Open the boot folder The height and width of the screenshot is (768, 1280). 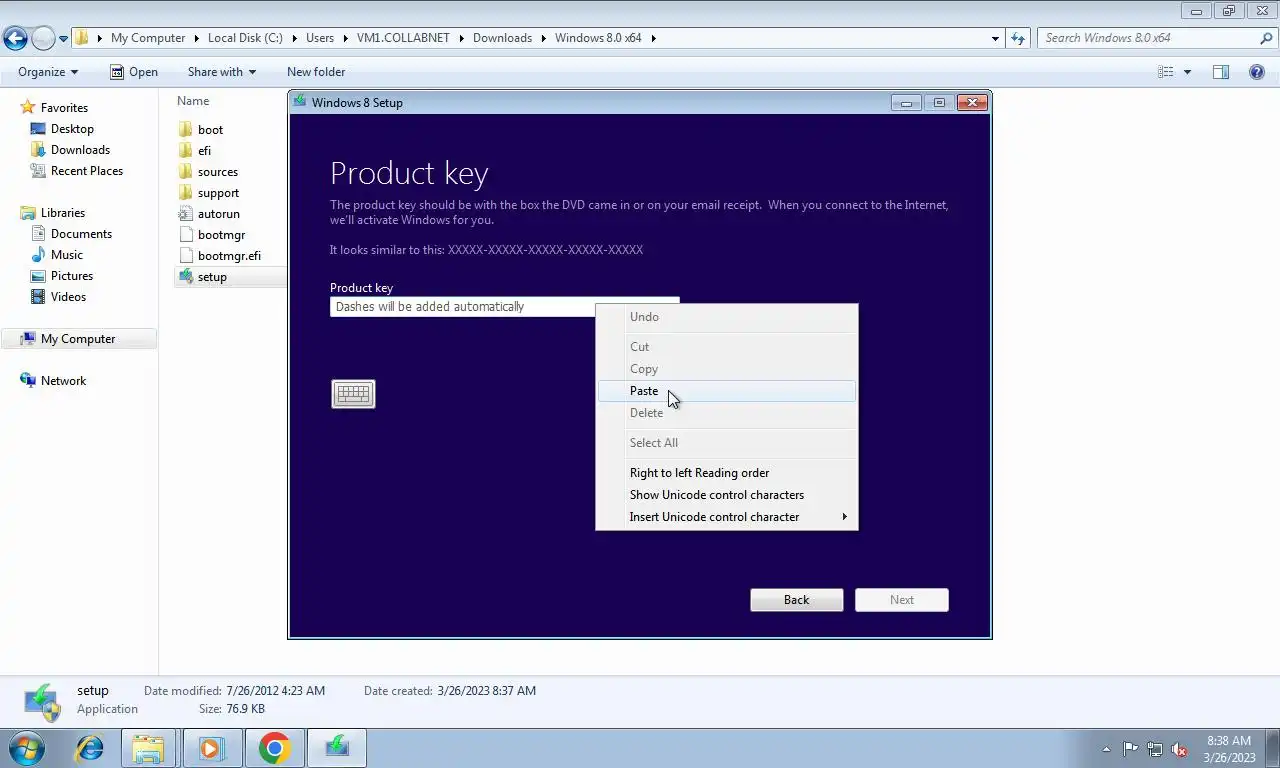(x=210, y=130)
